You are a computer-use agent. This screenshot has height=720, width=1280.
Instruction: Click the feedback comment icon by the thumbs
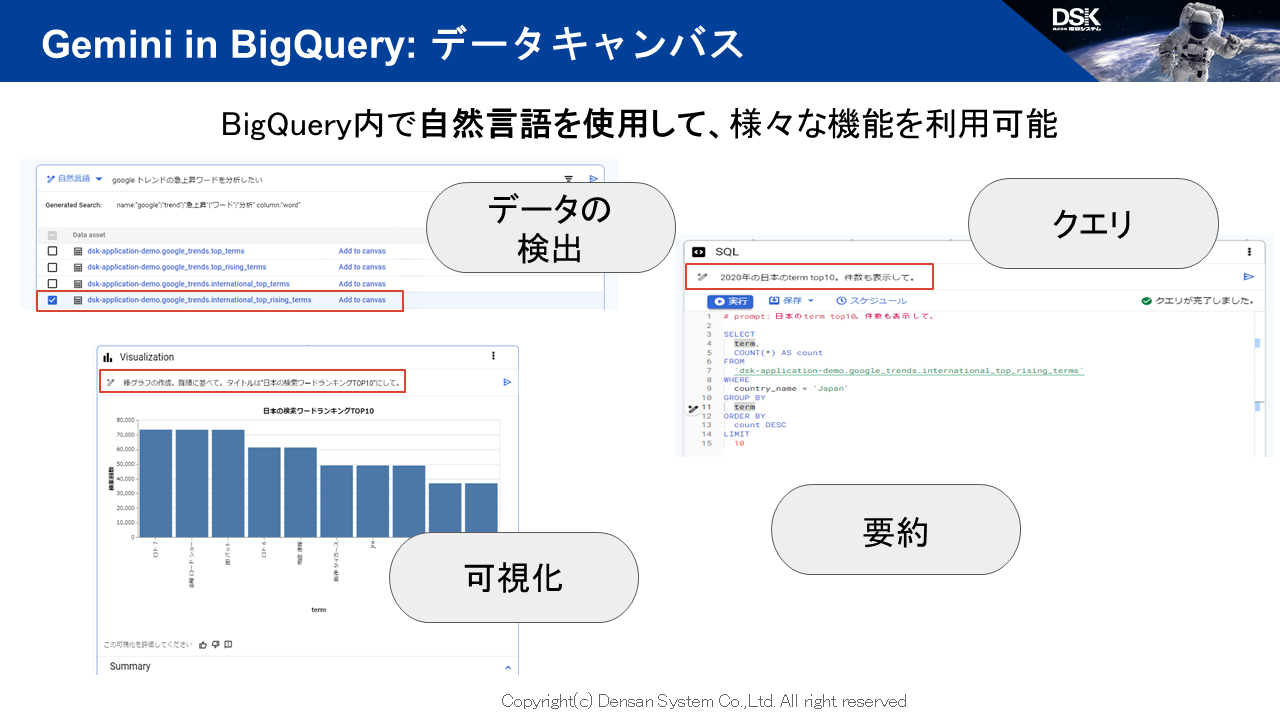(x=228, y=645)
